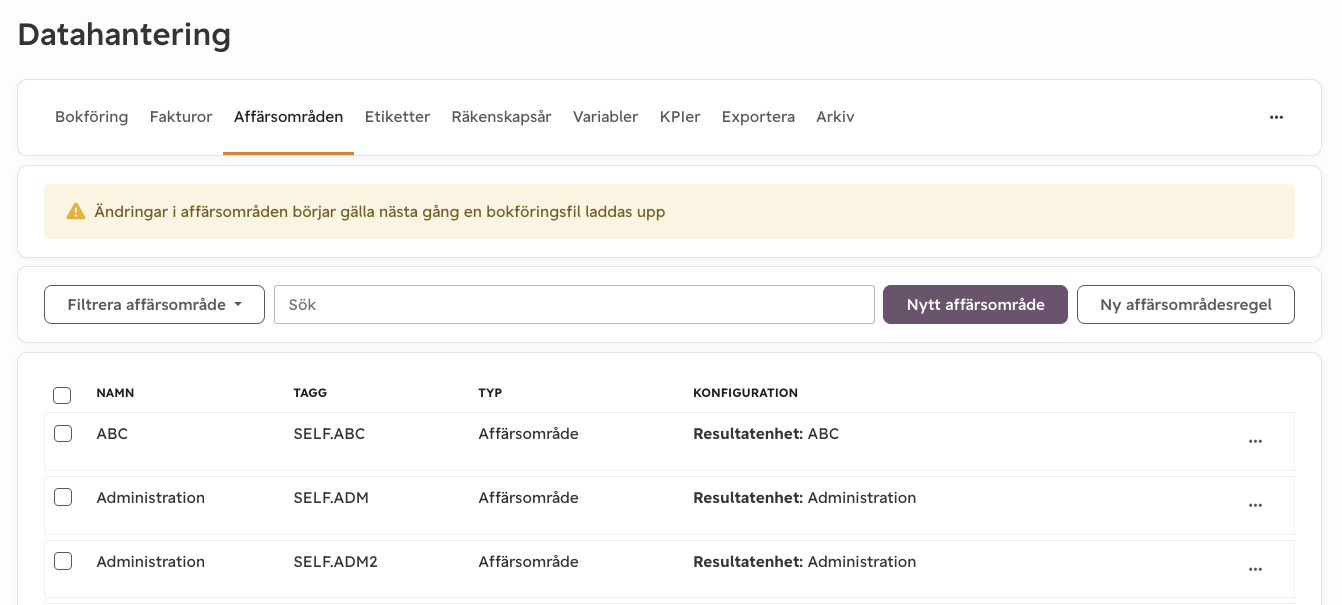Select the checkbox for SELF.ADM2 row

click(63, 561)
